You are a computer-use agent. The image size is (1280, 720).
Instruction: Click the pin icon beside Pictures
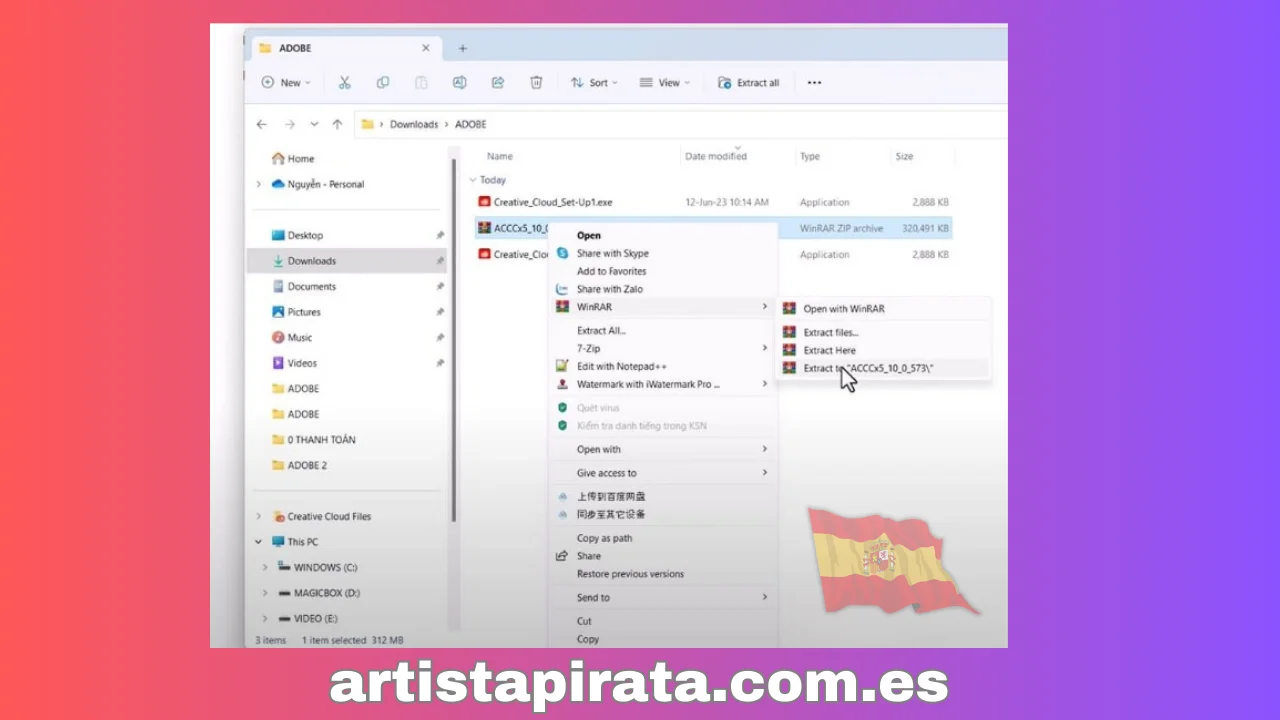440,312
